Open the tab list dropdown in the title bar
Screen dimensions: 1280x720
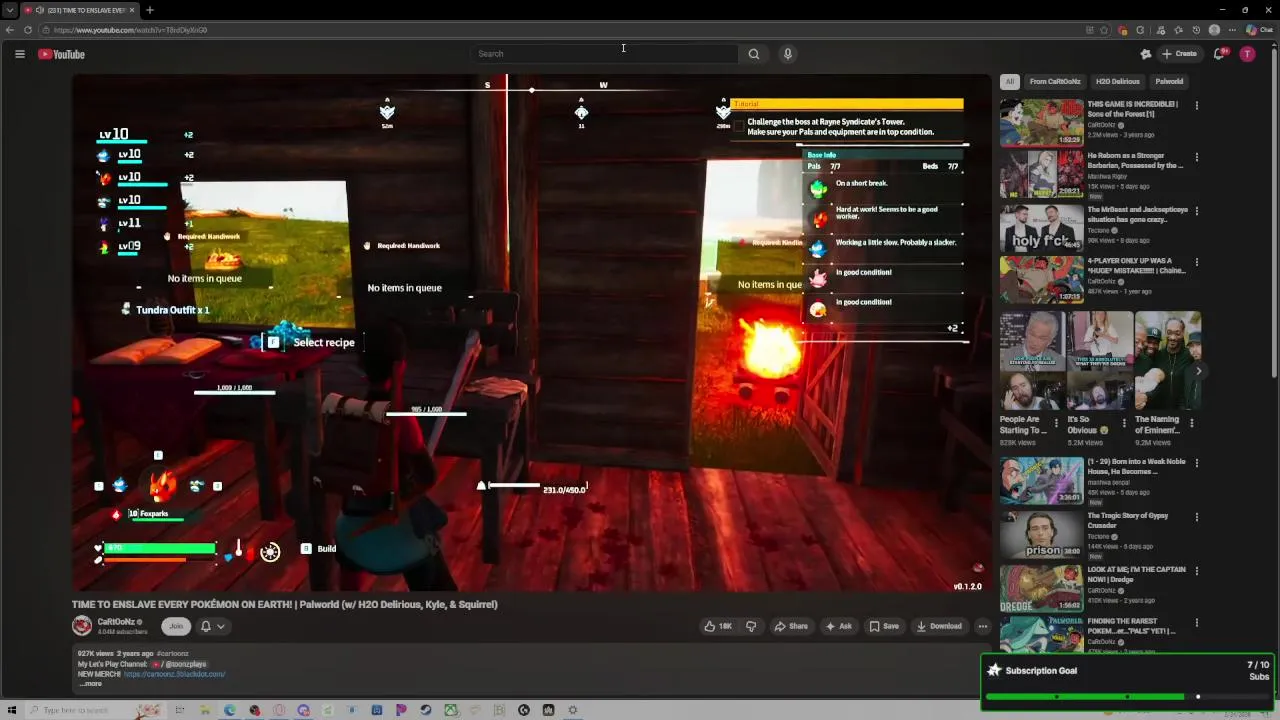[x=10, y=10]
